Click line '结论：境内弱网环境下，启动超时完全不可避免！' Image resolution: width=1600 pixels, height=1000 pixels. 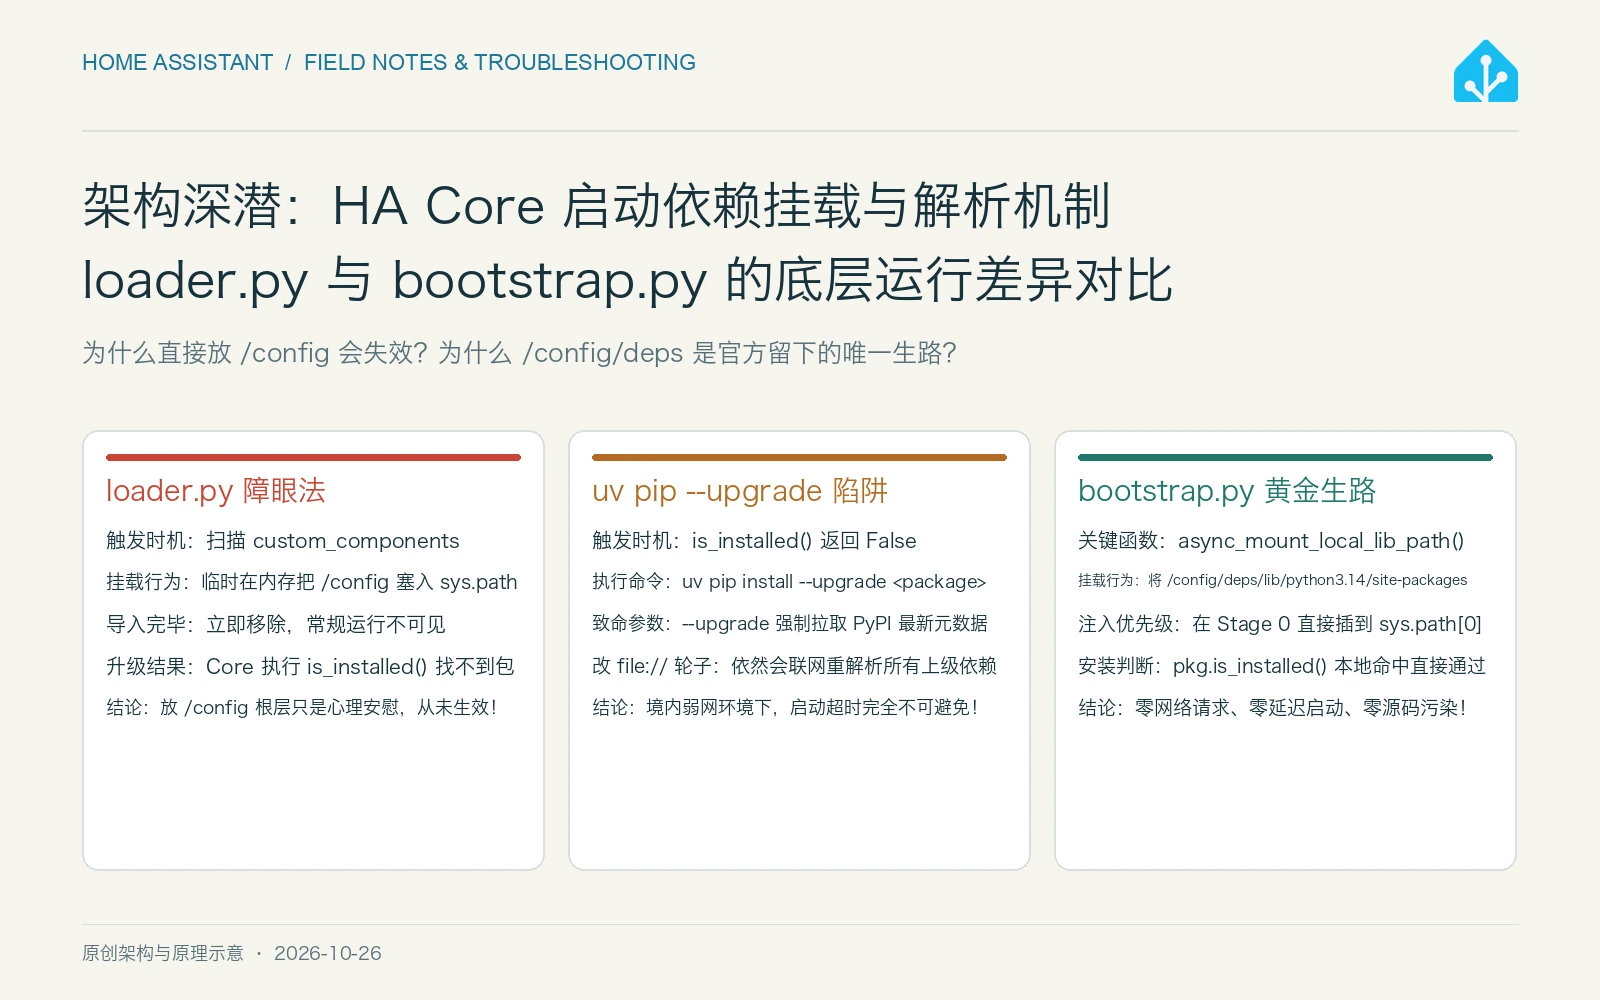pyautogui.click(x=785, y=707)
